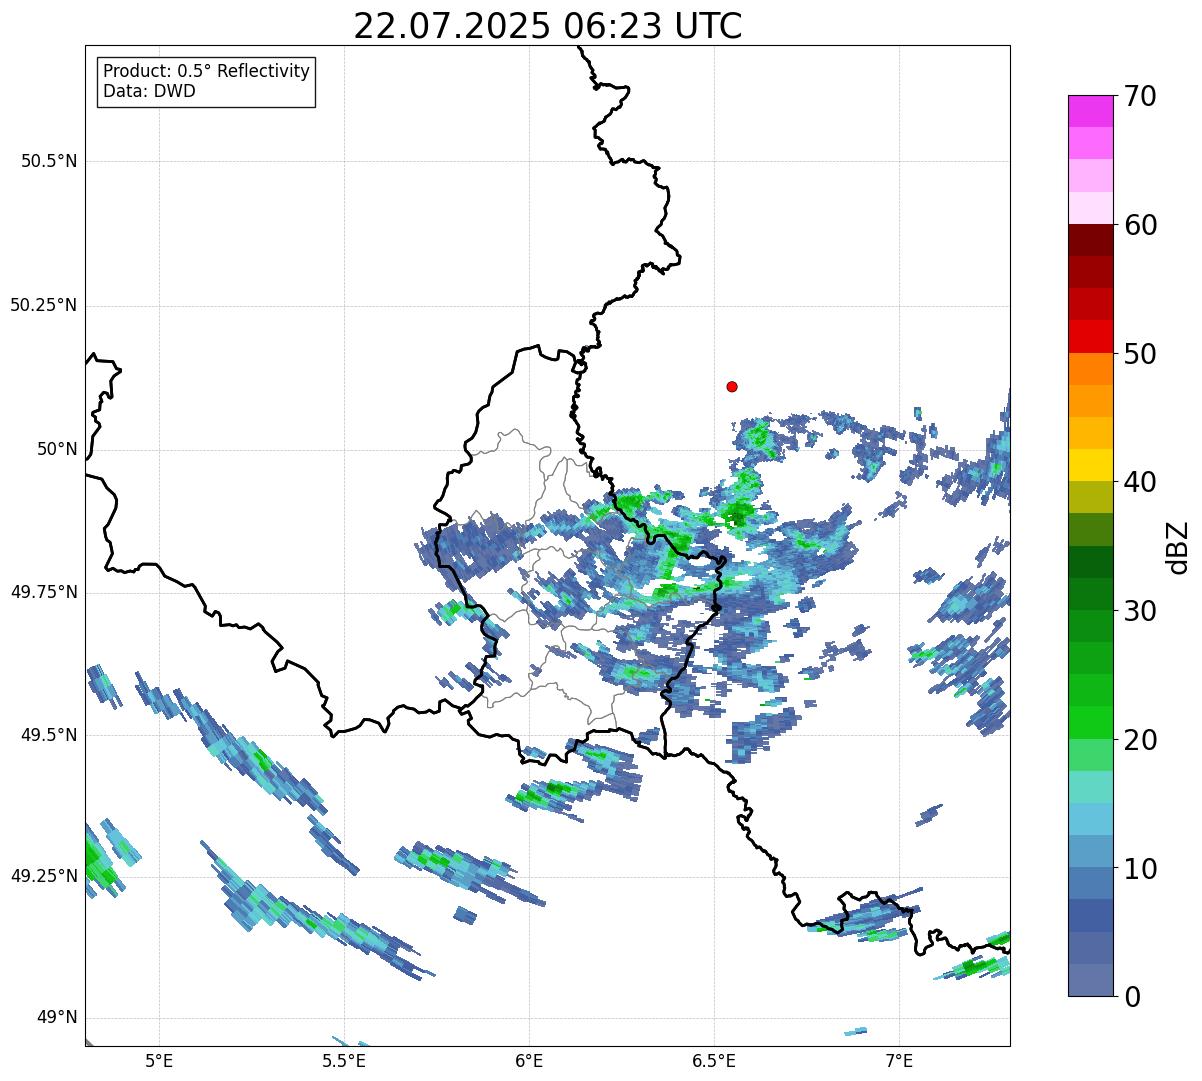This screenshot has width=1202, height=1081.
Task: Click the 6.5°E longitude label
Action: (714, 1060)
